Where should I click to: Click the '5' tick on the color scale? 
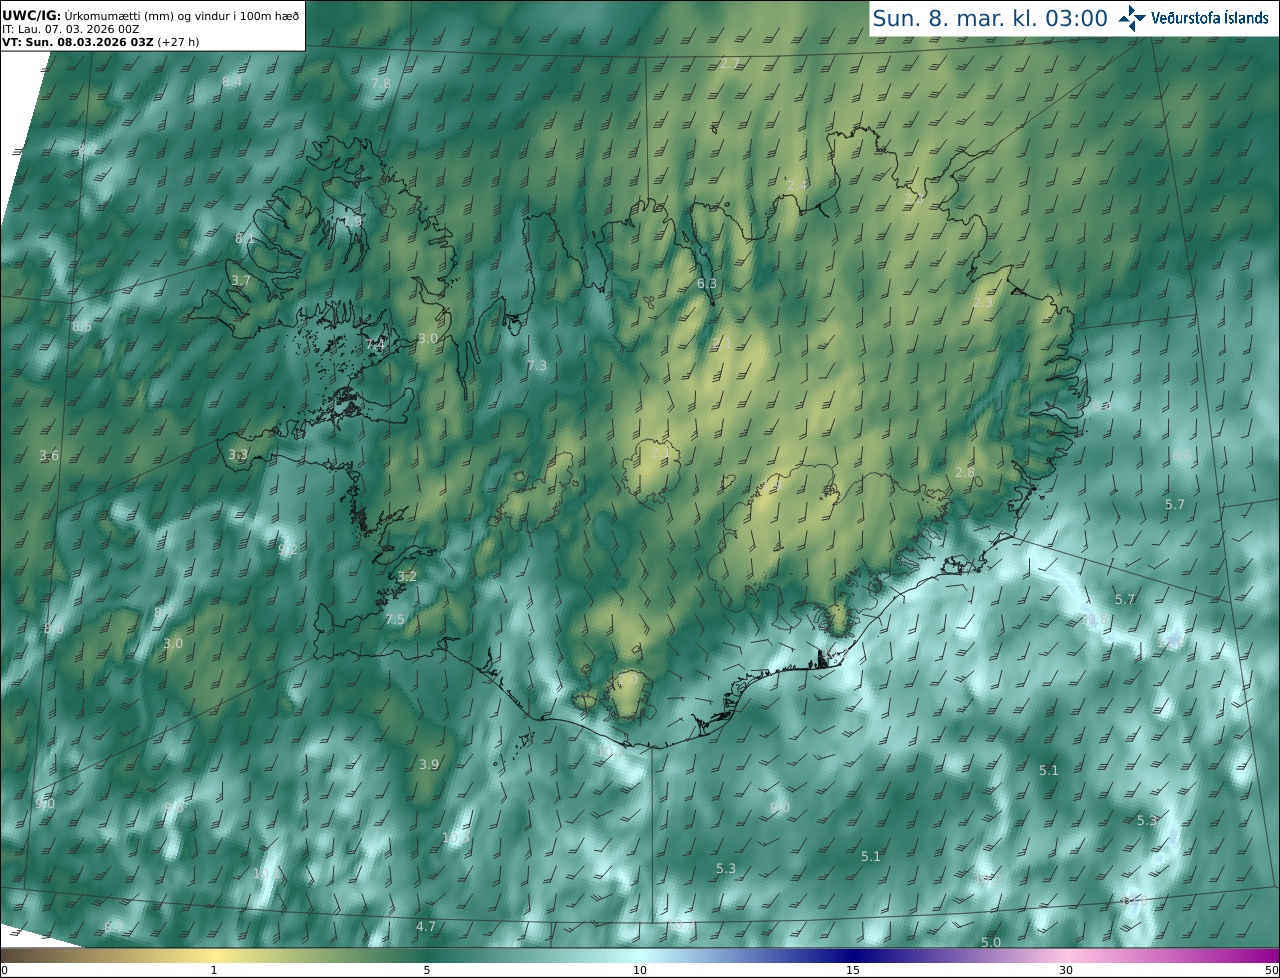[x=427, y=970]
